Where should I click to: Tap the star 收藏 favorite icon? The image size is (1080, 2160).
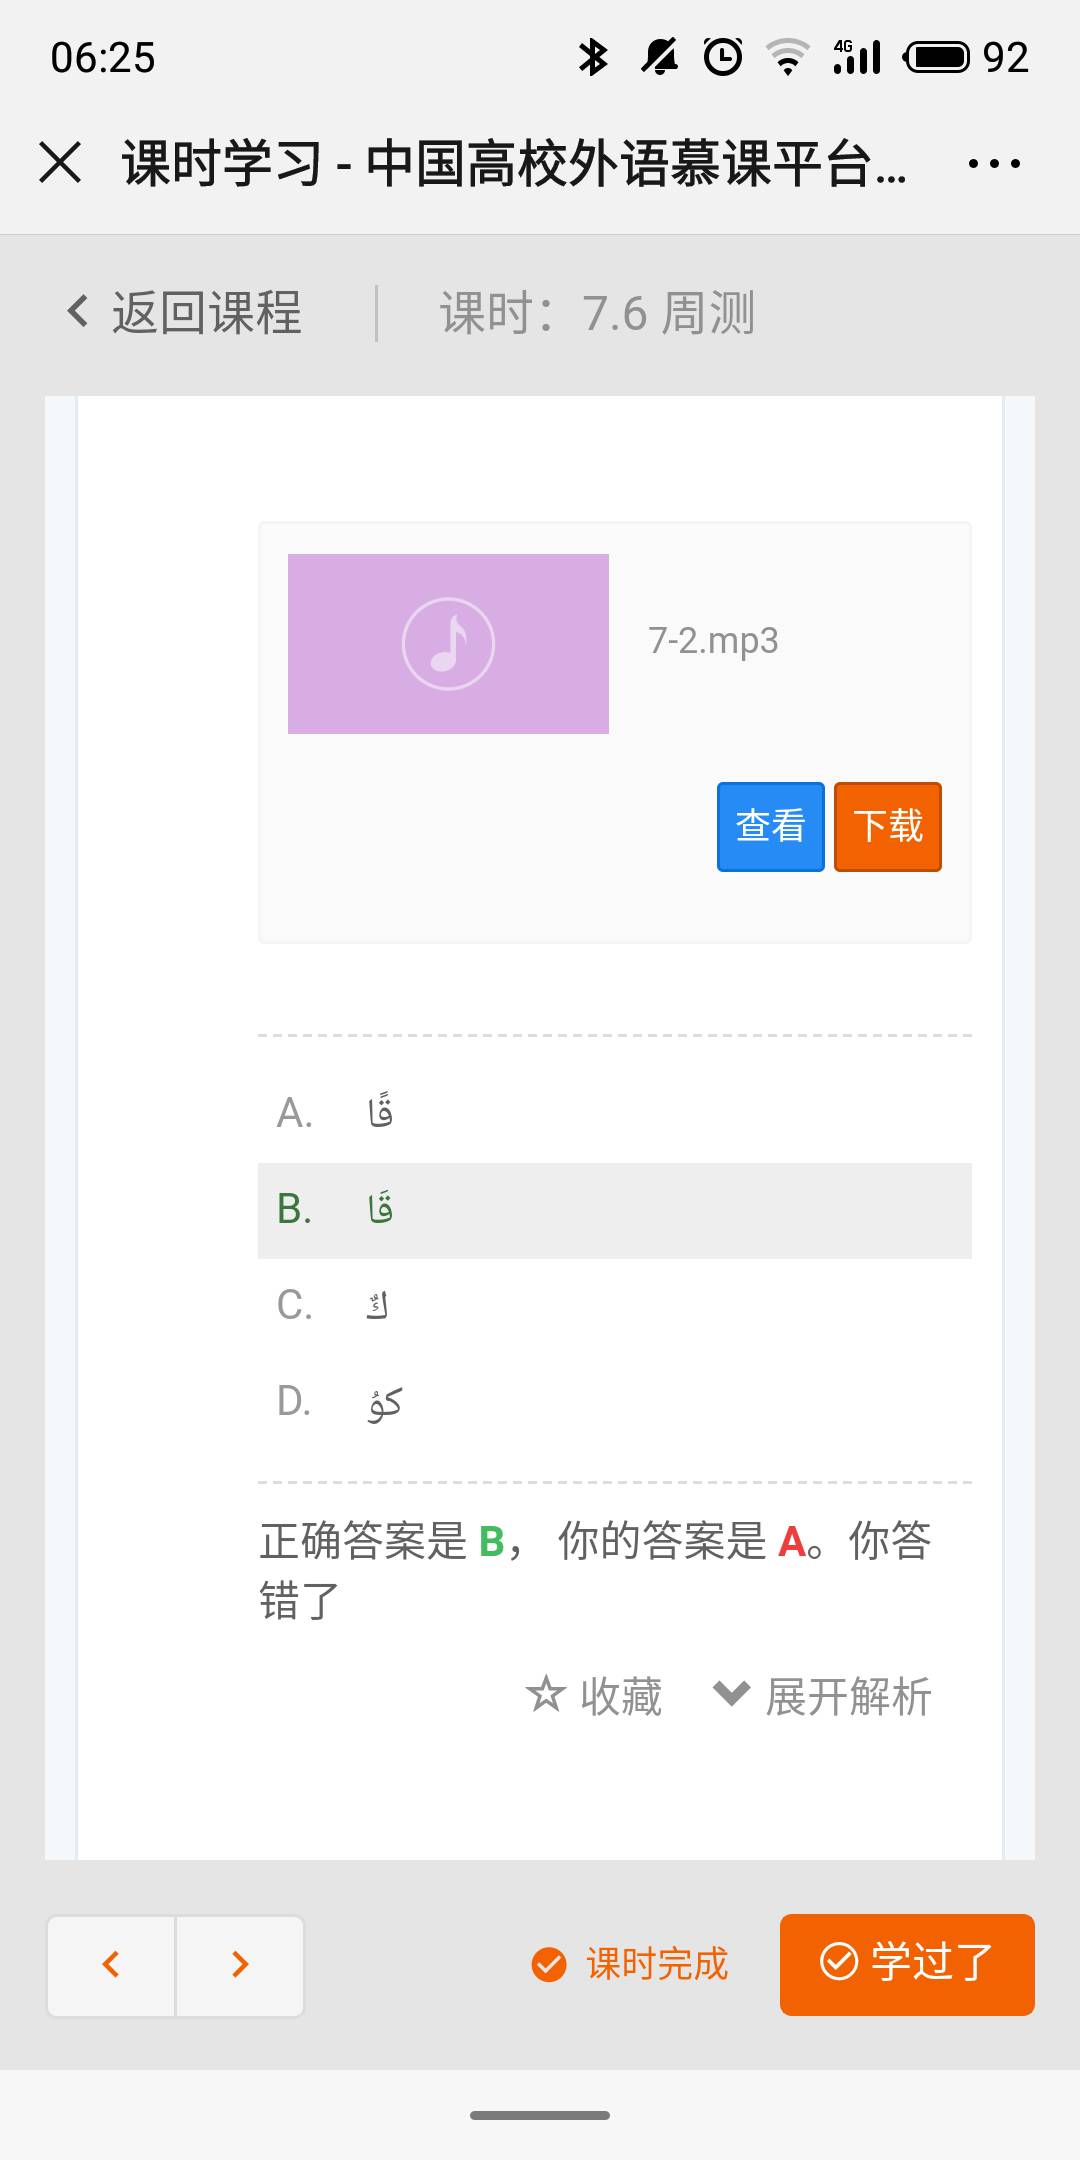[546, 1695]
